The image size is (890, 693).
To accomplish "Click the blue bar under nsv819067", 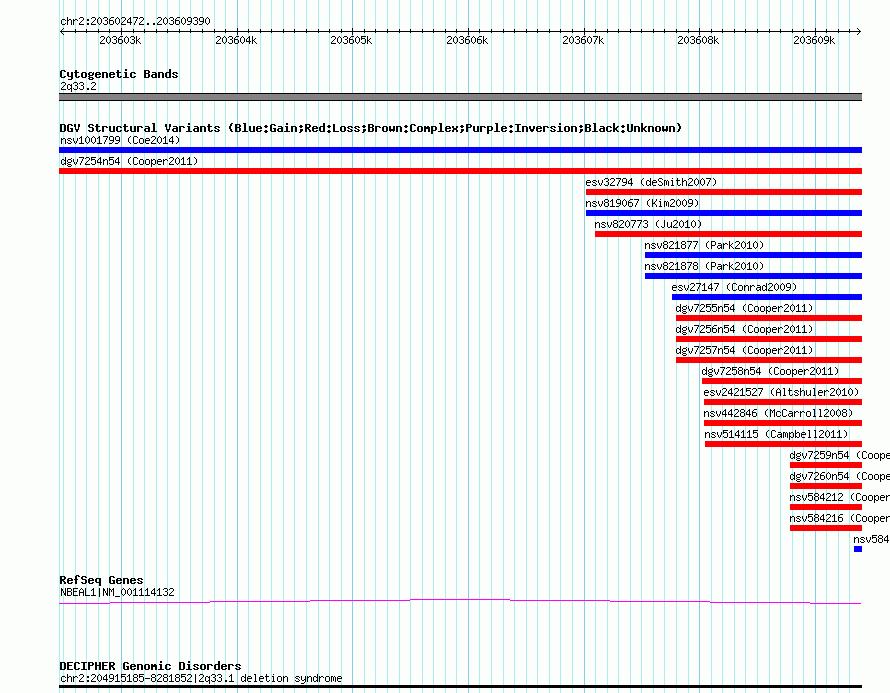I will (x=724, y=213).
